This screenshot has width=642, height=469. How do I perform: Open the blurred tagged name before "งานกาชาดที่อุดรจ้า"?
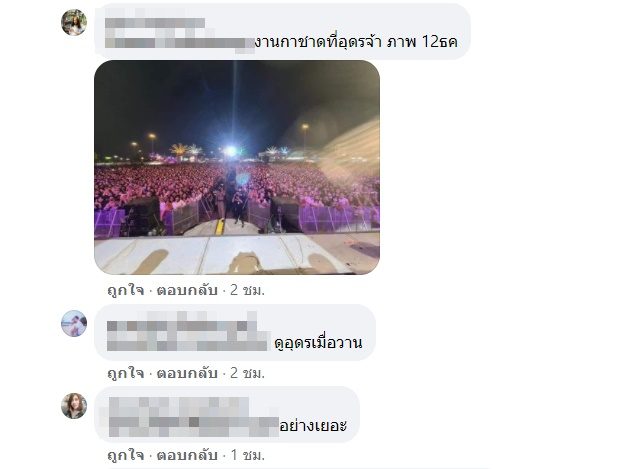(x=180, y=43)
